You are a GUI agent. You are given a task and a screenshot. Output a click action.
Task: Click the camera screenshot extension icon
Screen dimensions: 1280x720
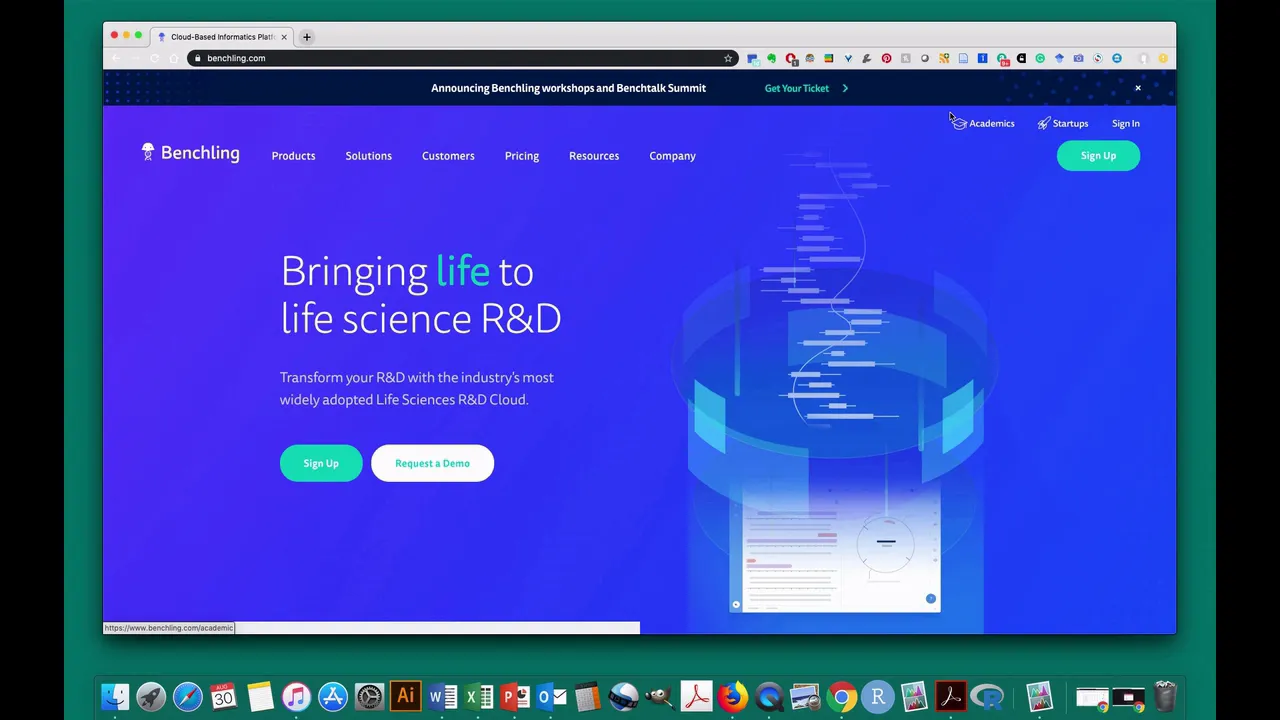pos(1078,58)
